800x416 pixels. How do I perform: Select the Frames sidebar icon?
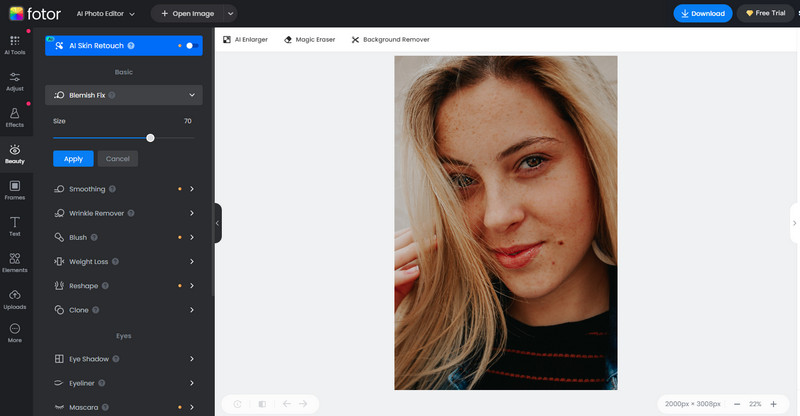[15, 189]
